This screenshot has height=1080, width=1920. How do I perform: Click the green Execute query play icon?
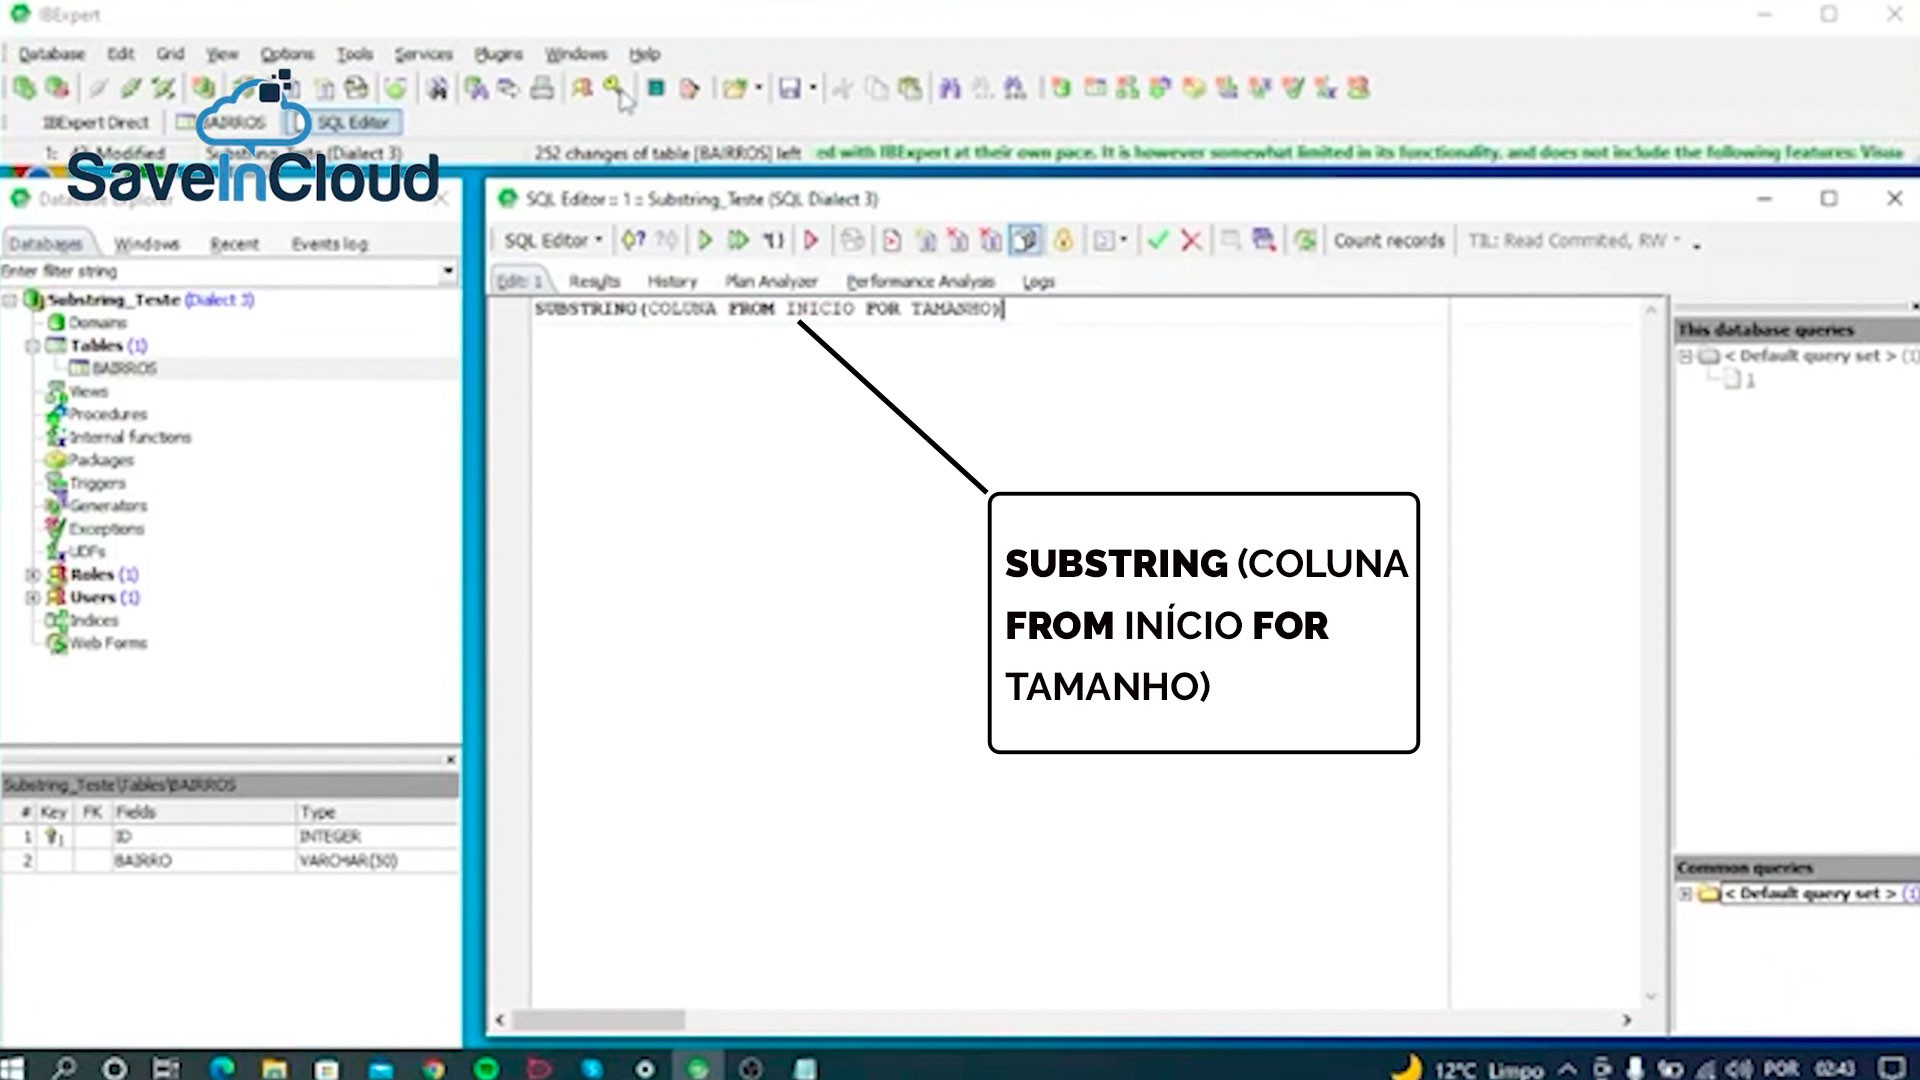tap(705, 240)
